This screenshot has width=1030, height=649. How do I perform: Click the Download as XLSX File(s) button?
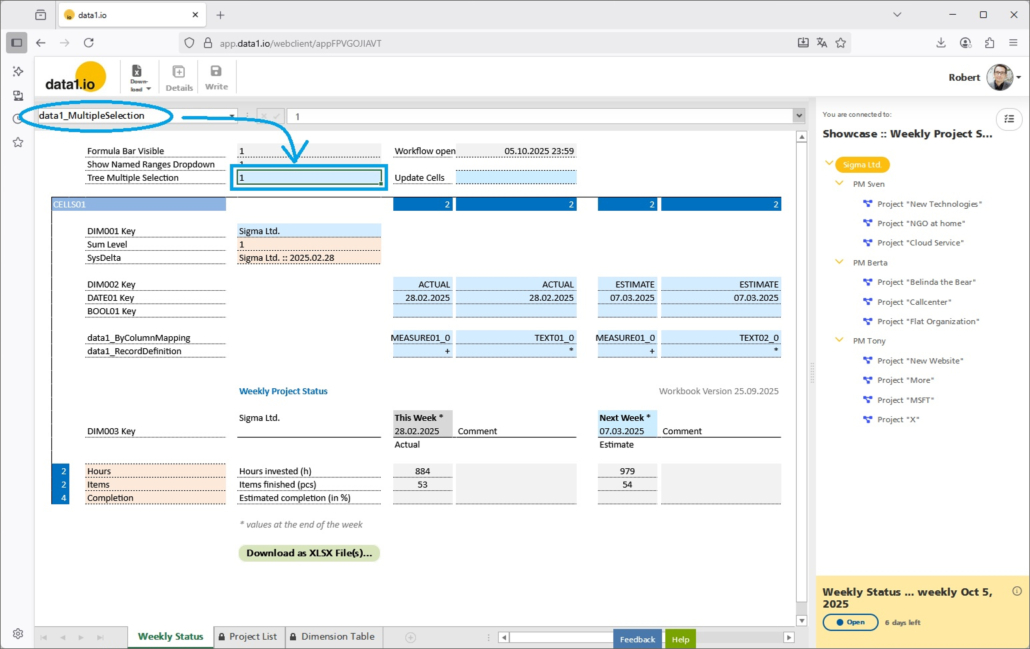pos(309,553)
